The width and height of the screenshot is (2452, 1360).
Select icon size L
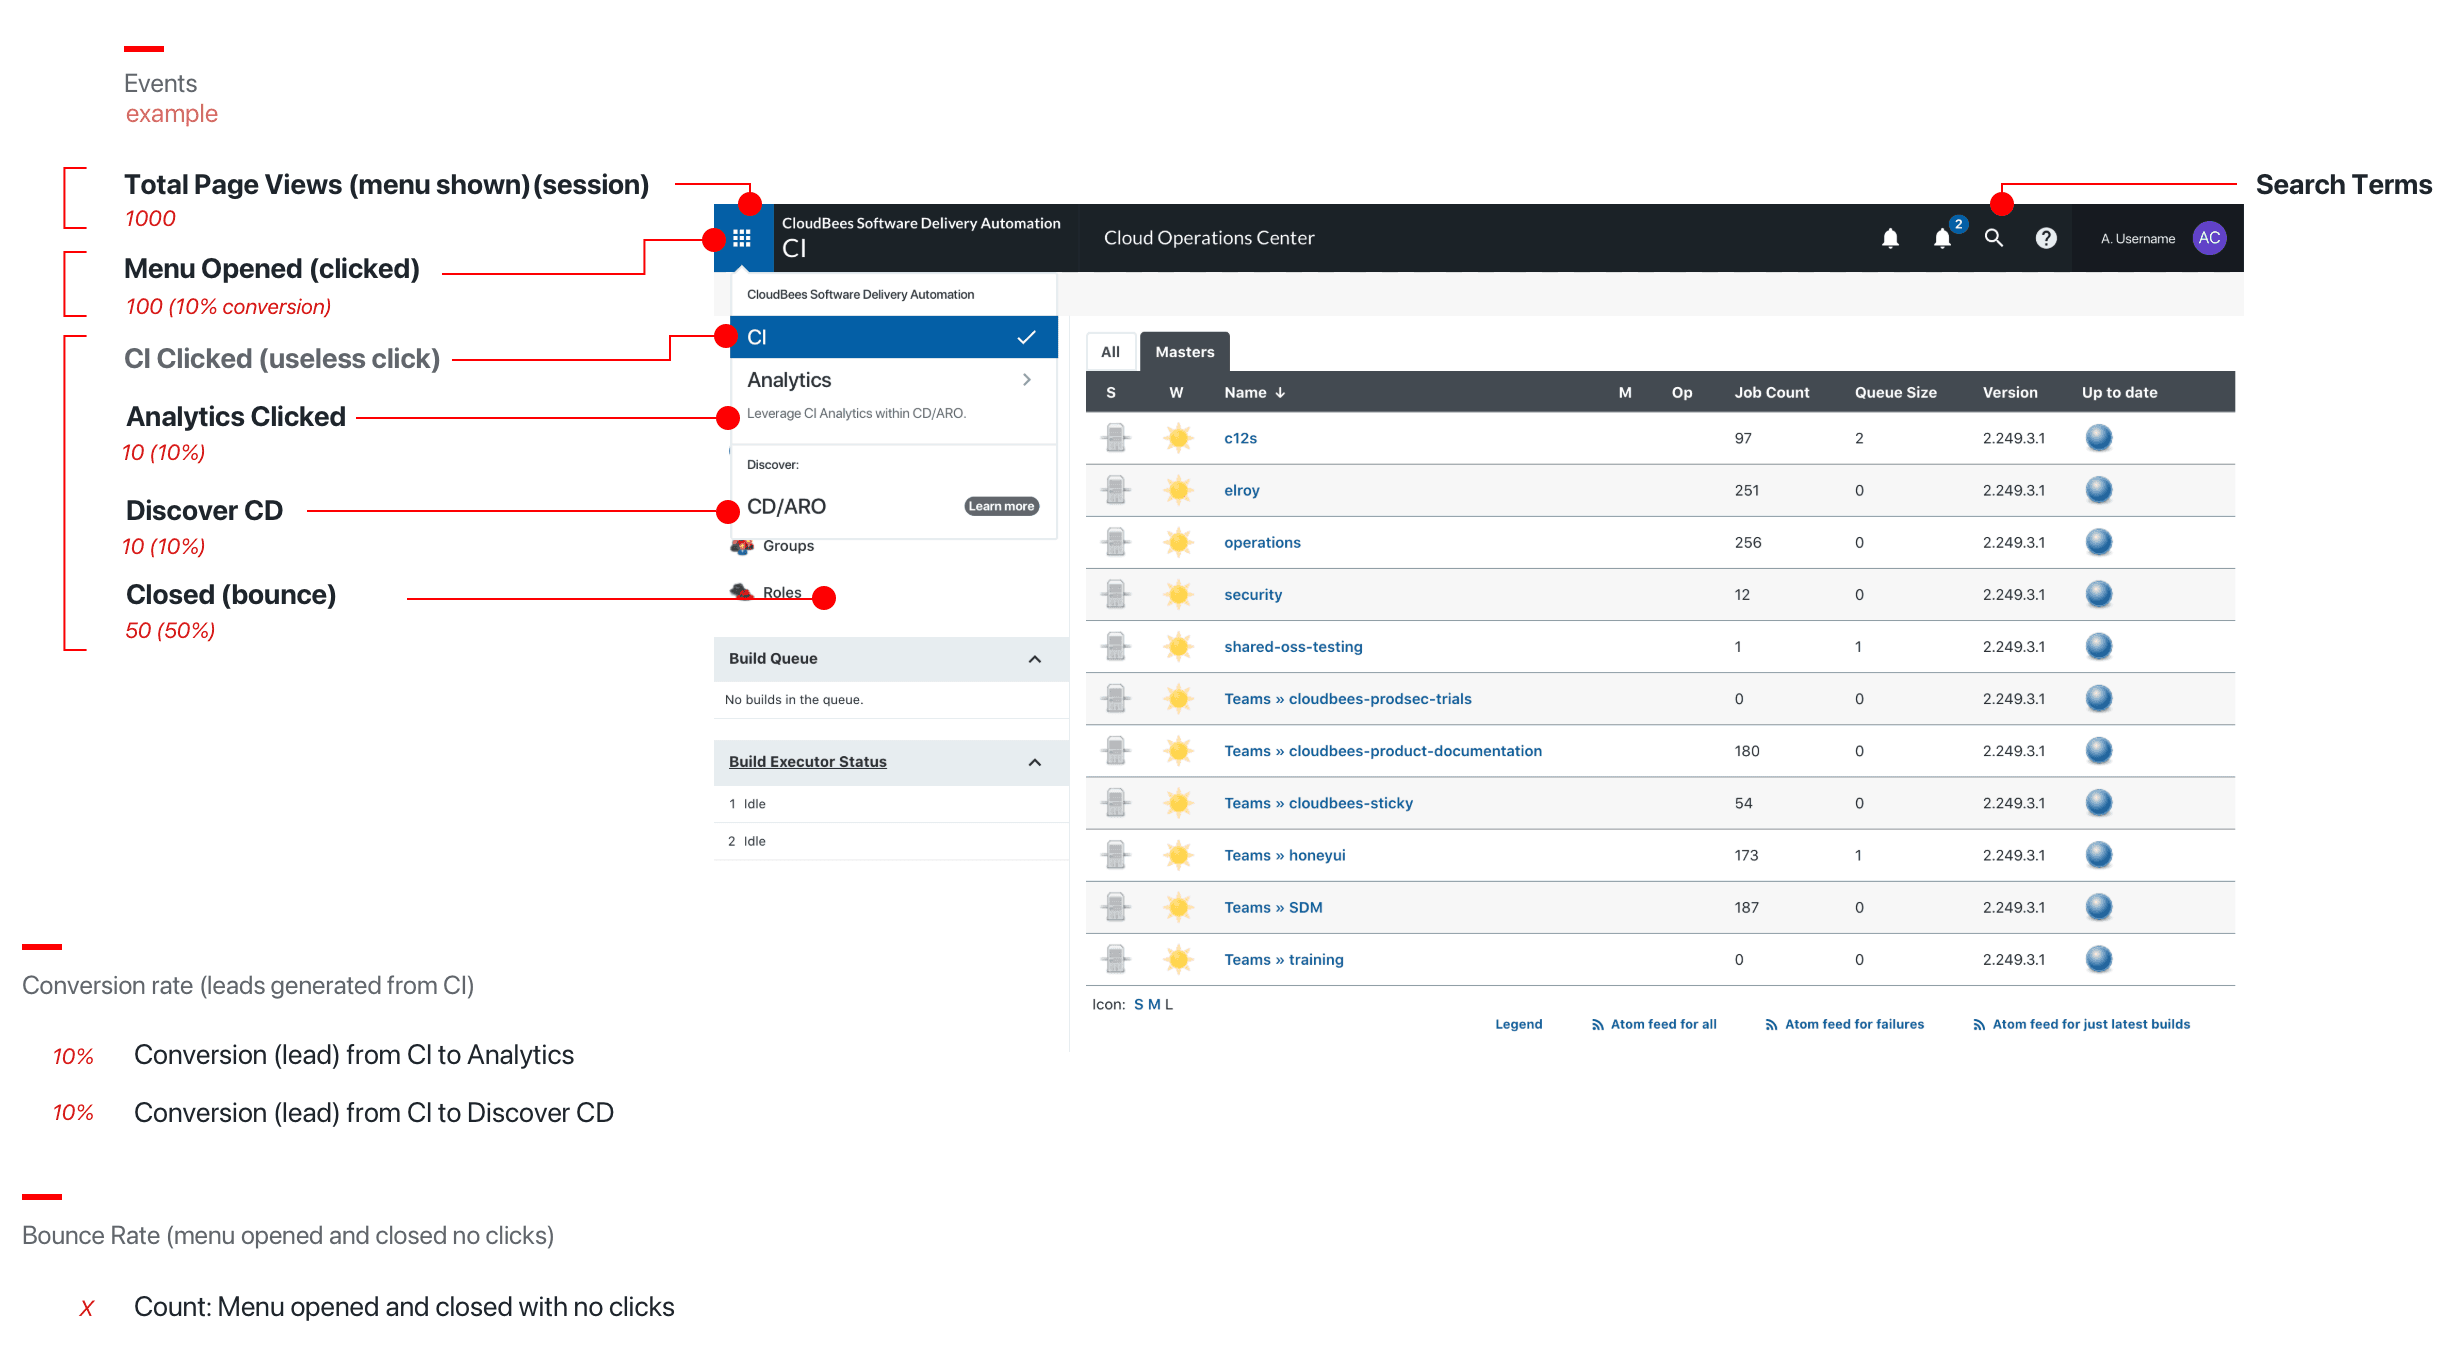click(x=1169, y=1004)
